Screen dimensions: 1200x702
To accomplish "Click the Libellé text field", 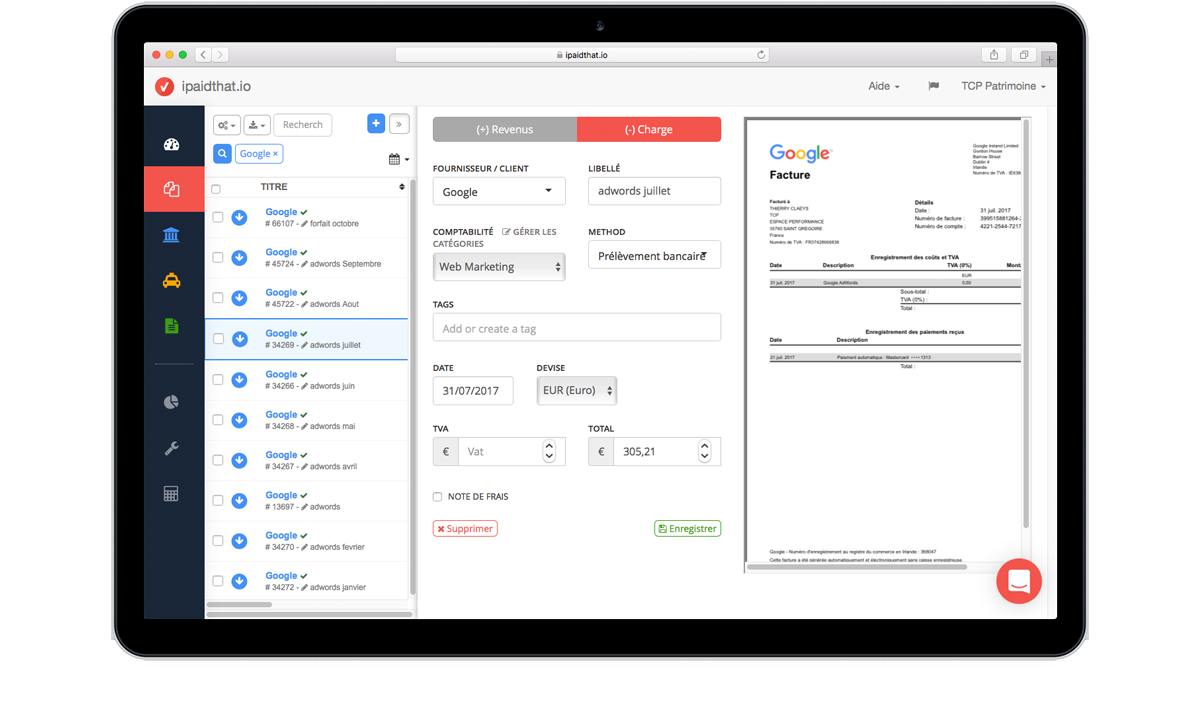I will tap(654, 191).
